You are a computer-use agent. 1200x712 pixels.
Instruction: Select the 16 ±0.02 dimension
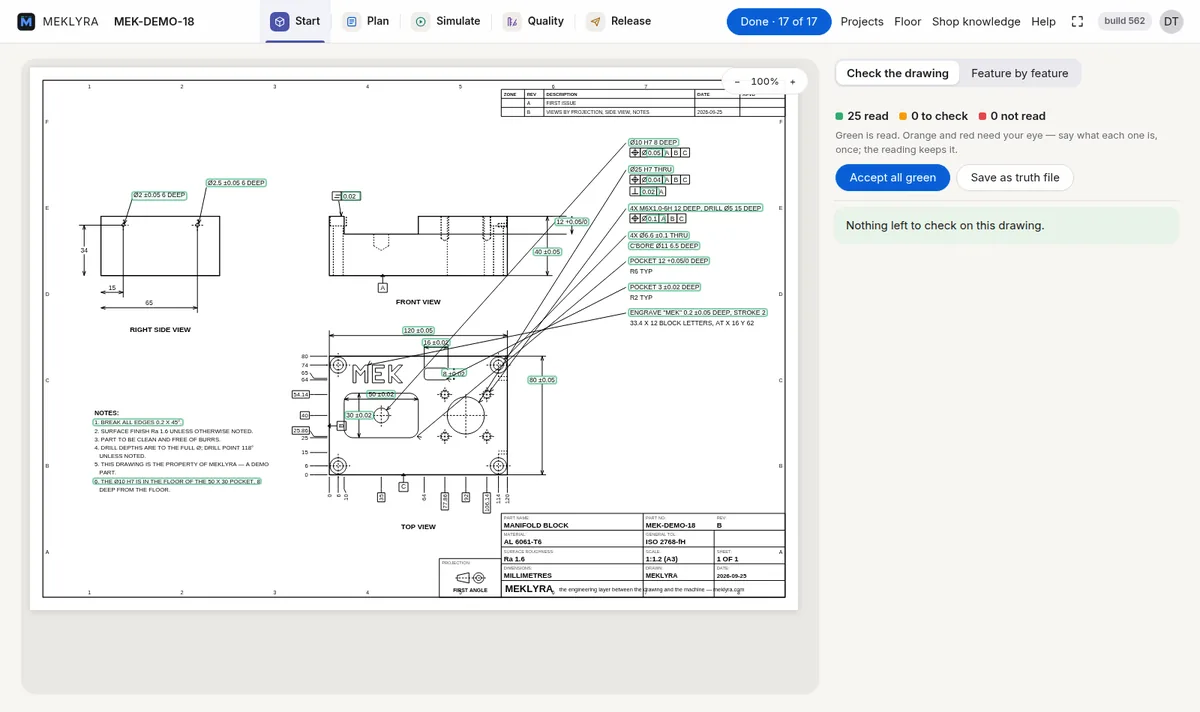(436, 343)
